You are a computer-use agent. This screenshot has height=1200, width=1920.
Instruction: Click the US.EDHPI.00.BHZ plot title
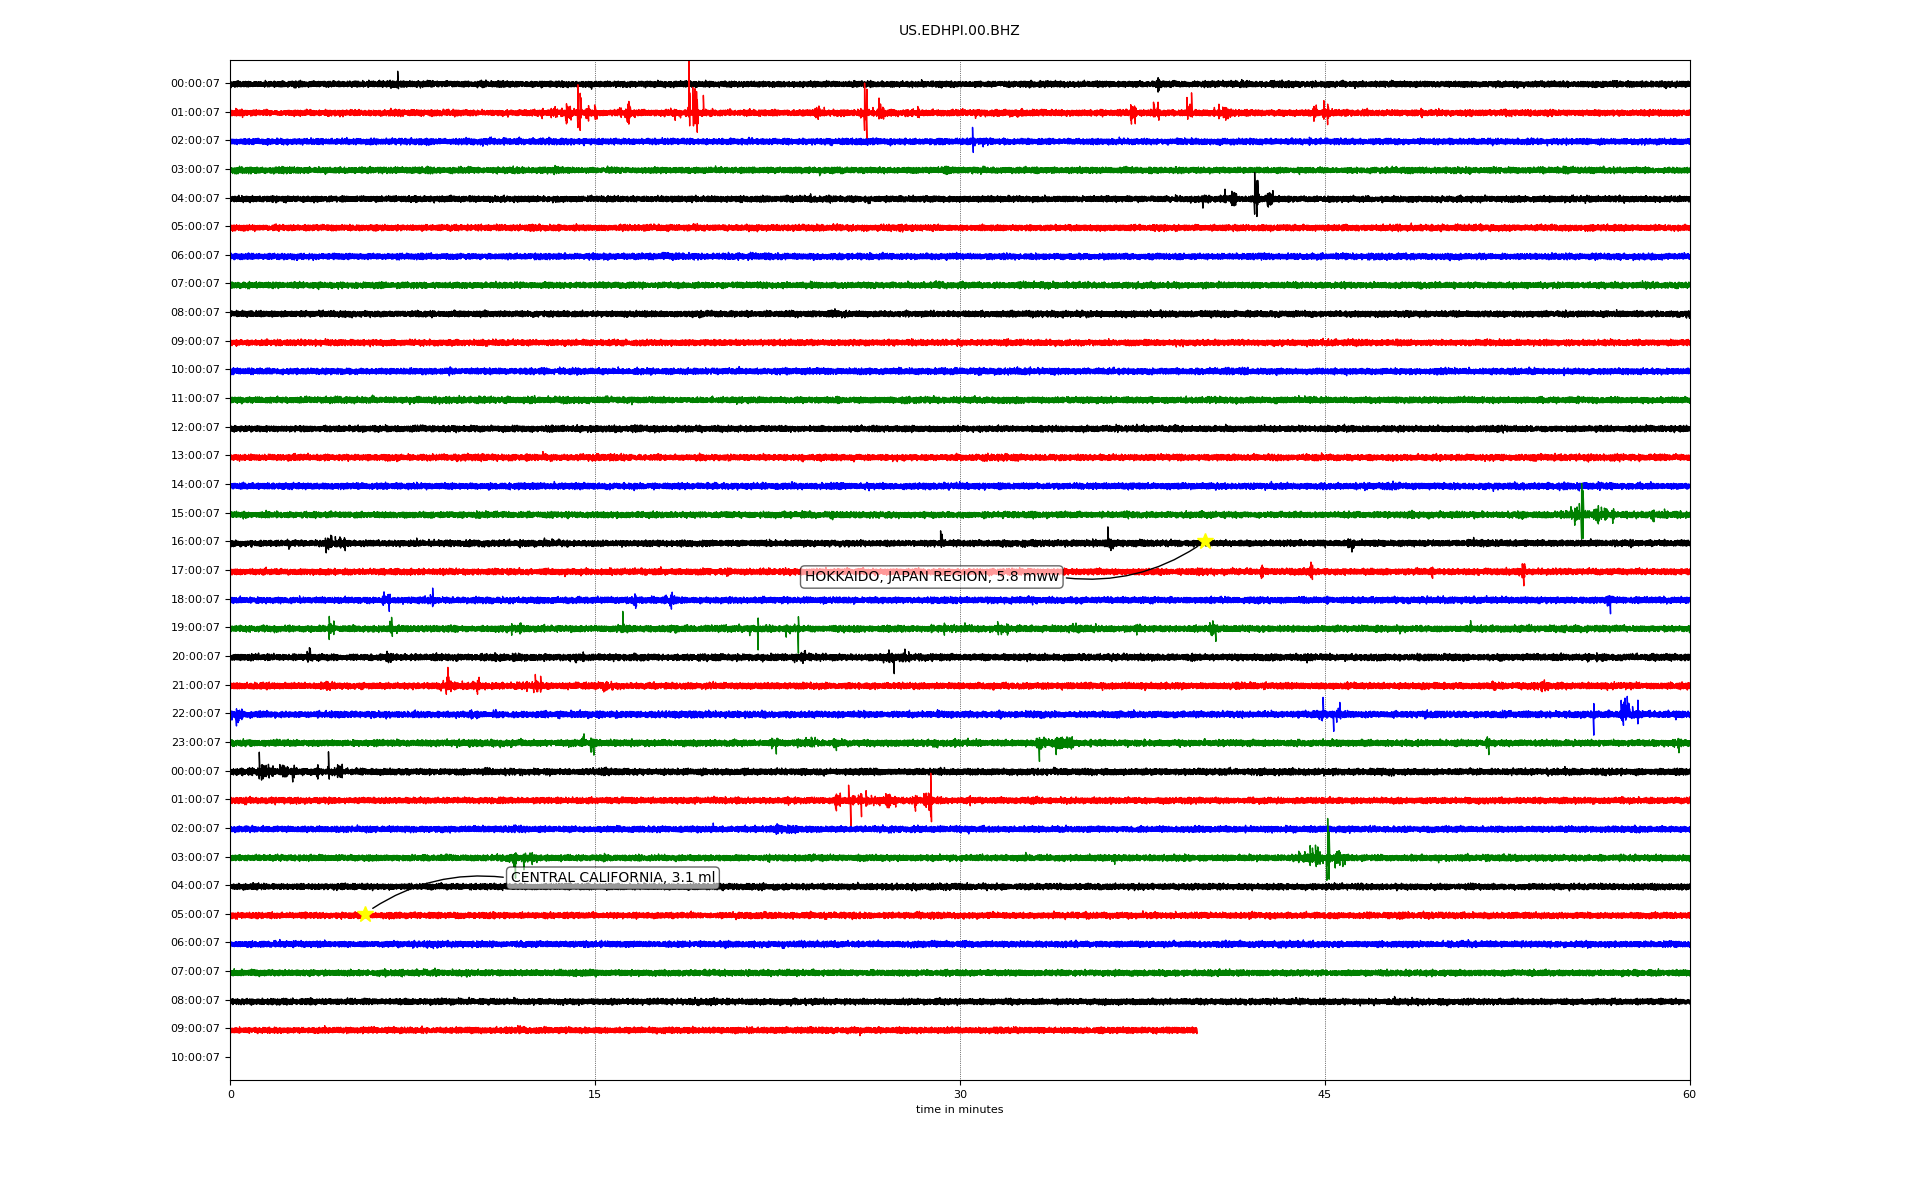(x=959, y=31)
